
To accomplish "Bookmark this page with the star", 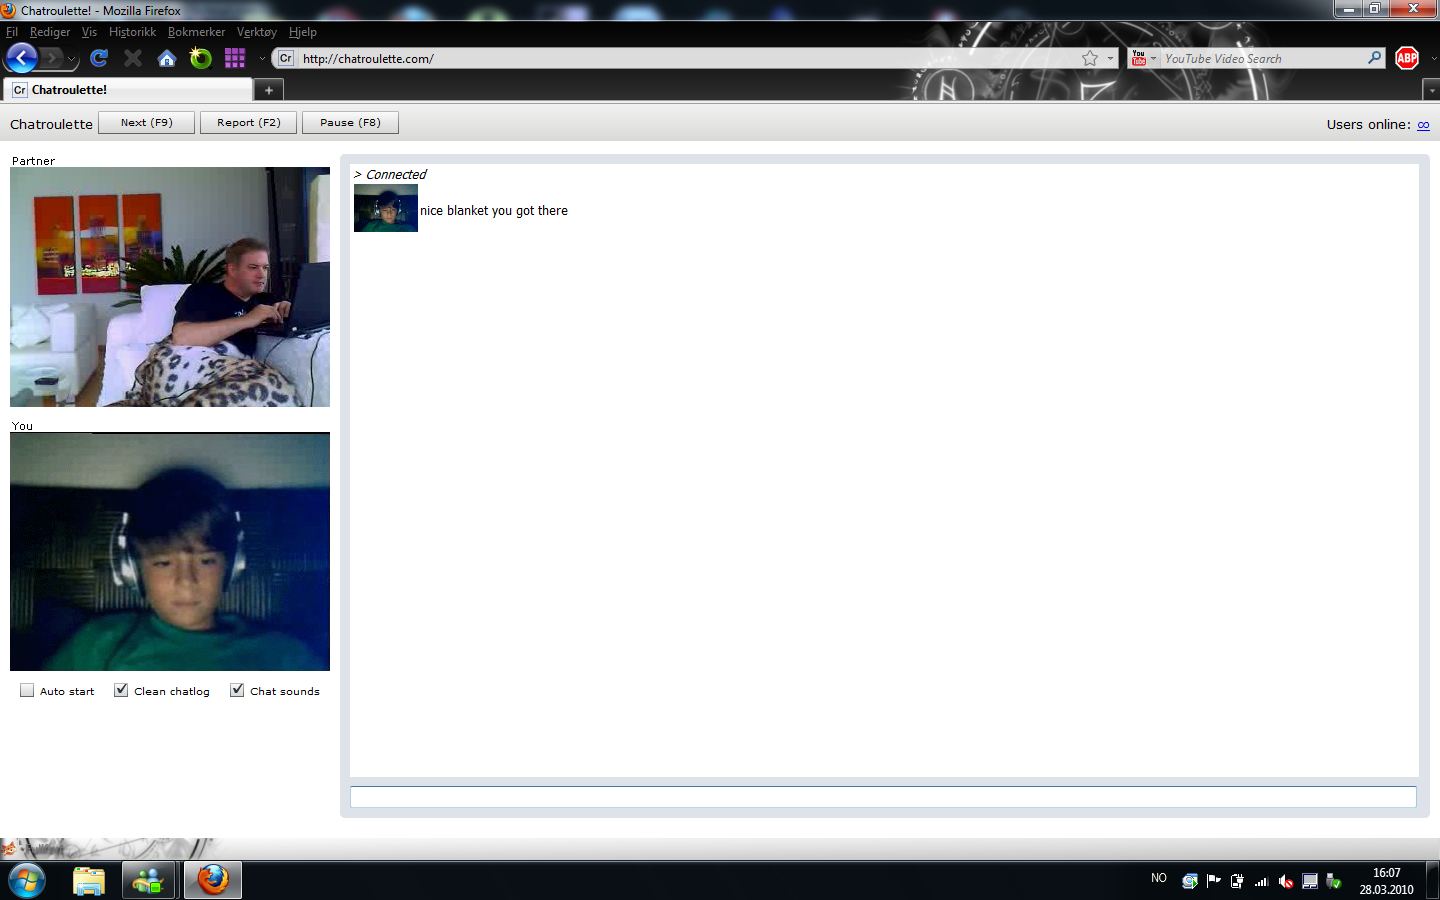I will tap(1090, 58).
